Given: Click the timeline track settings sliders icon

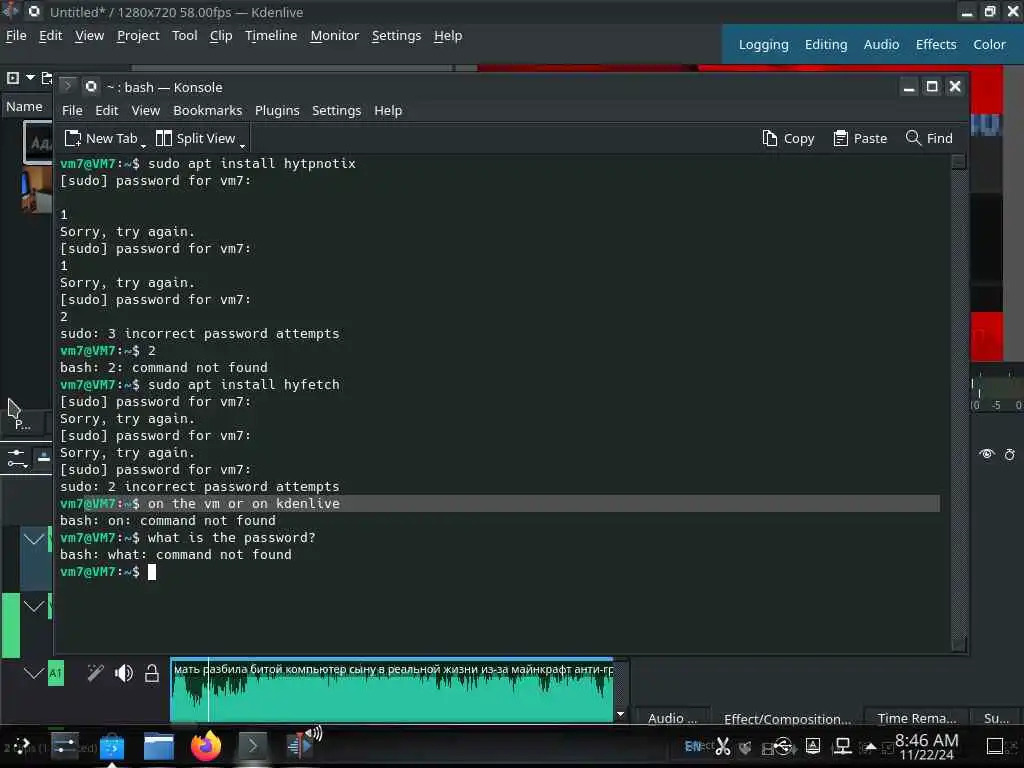Looking at the screenshot, I should pos(17,458).
